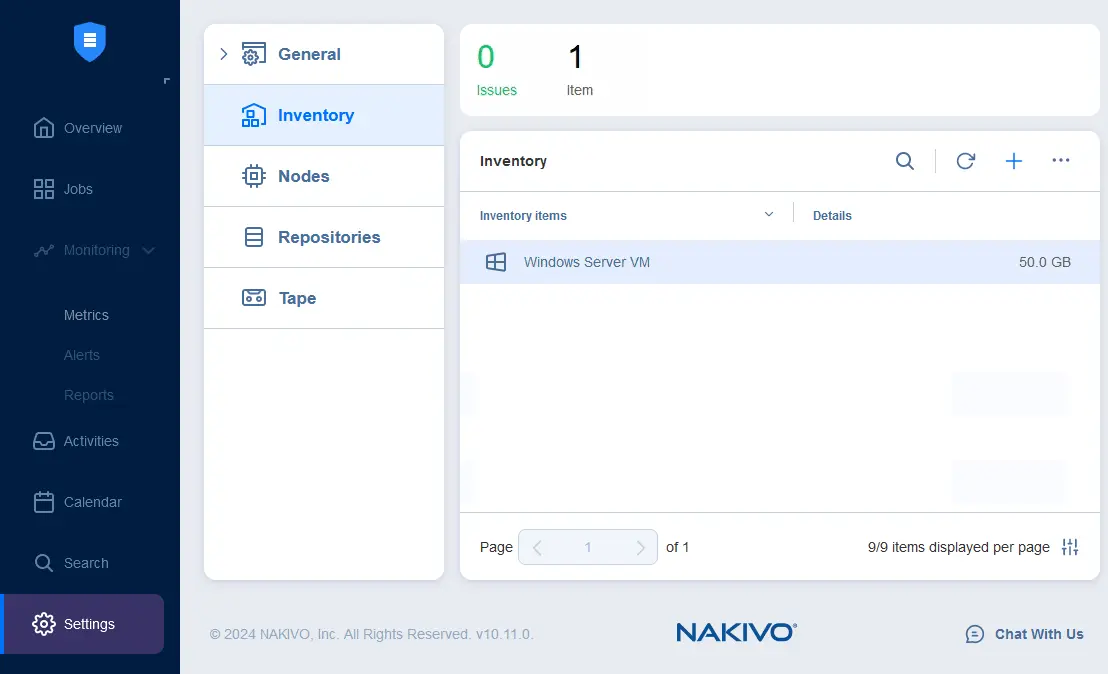The image size is (1108, 674).
Task: Expand the General settings section
Action: (x=224, y=54)
